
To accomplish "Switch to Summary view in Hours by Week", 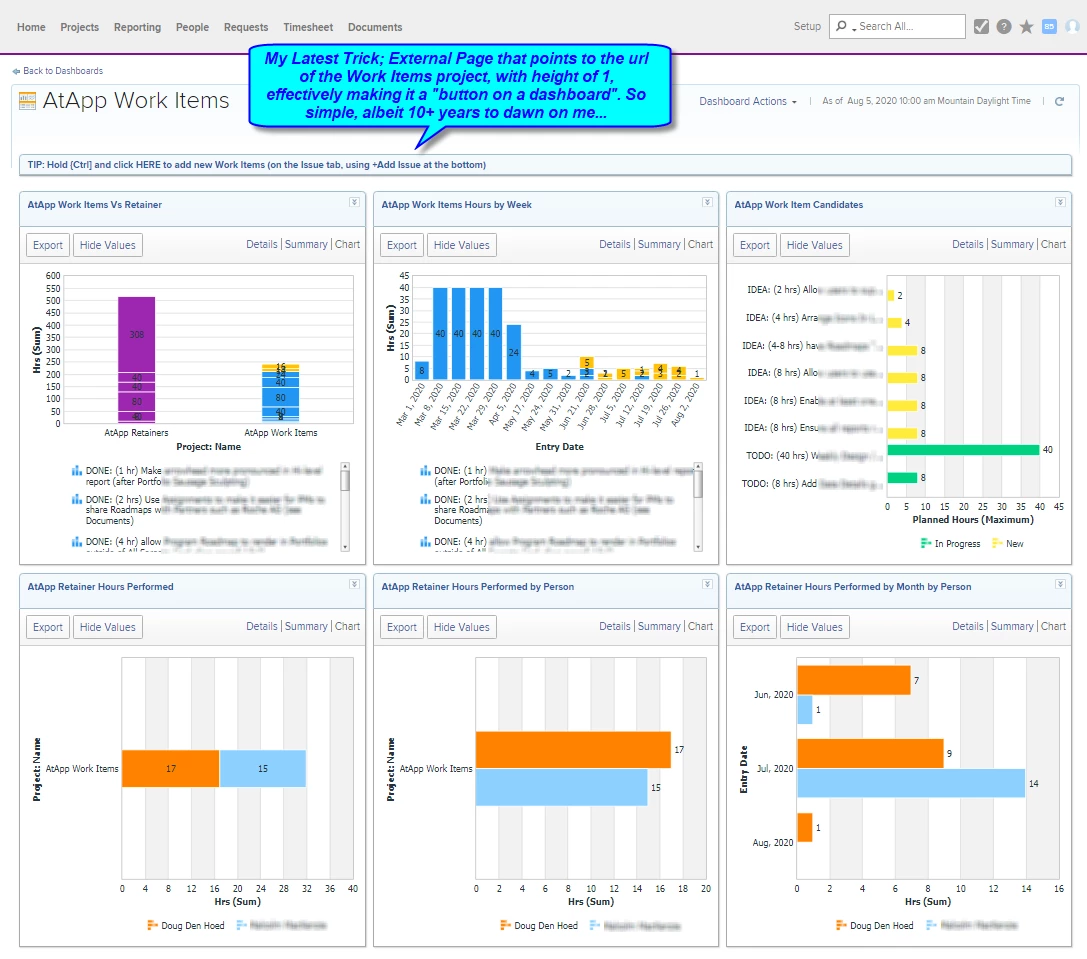I will coord(659,244).
